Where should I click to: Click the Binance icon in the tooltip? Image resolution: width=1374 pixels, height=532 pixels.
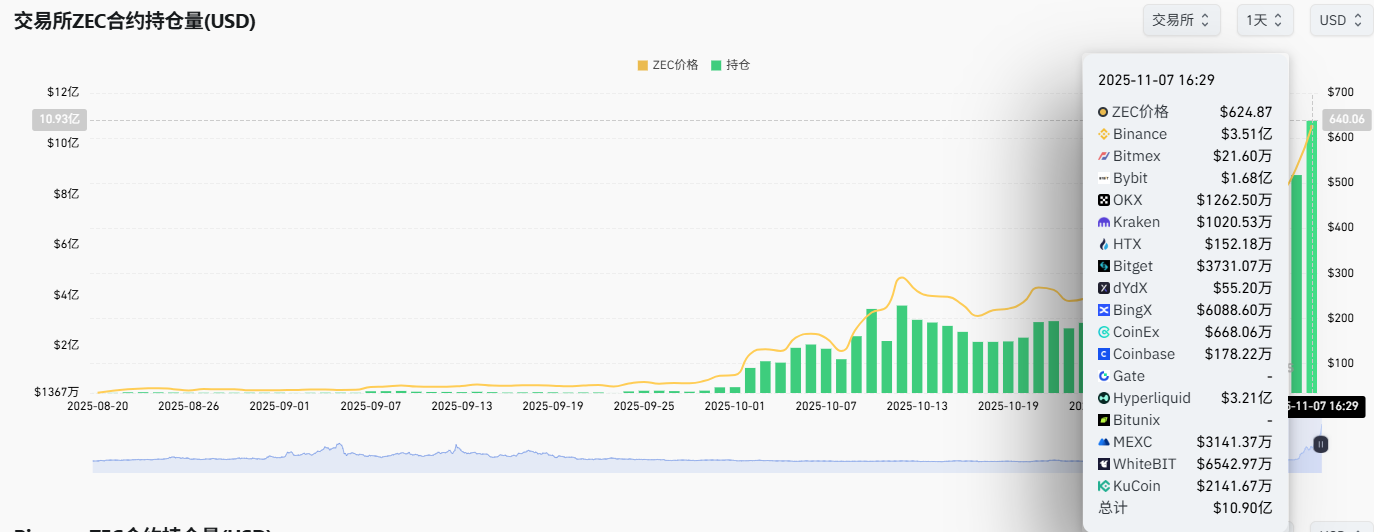click(1104, 134)
